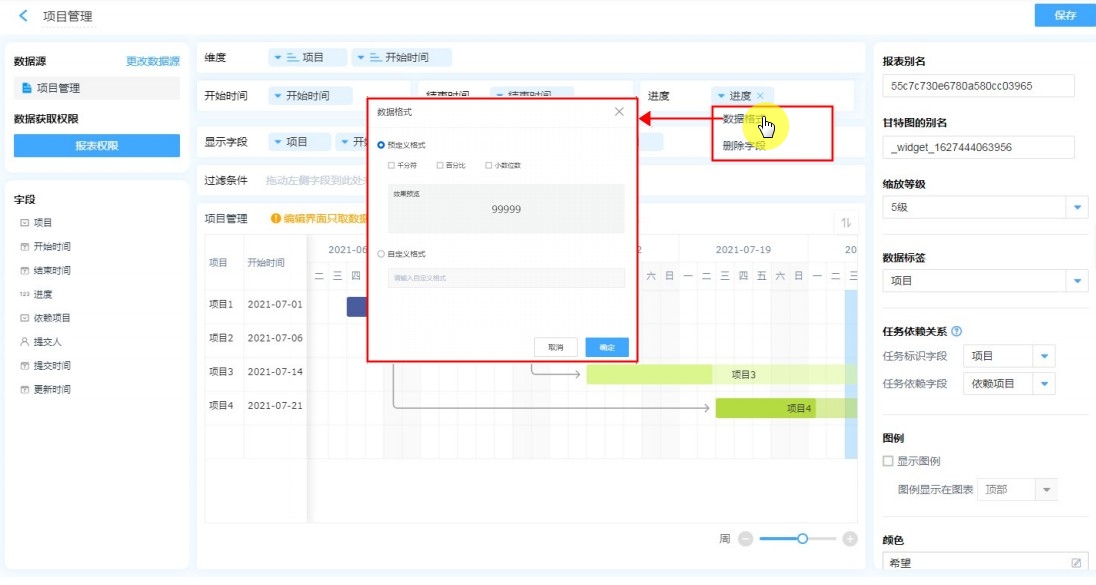
Task: Remove the 进度 field using its X icon
Action: [x=760, y=96]
